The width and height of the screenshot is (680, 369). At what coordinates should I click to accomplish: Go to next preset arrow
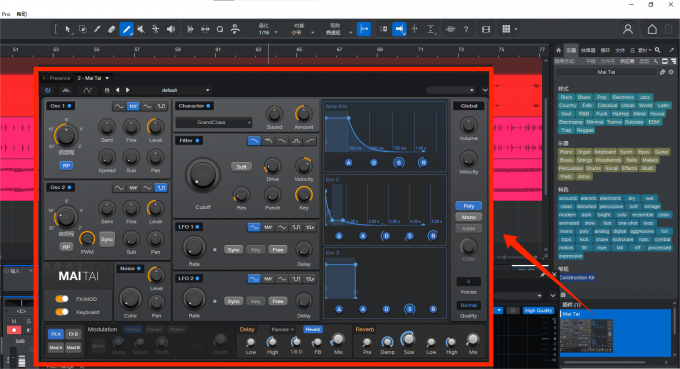tap(128, 90)
